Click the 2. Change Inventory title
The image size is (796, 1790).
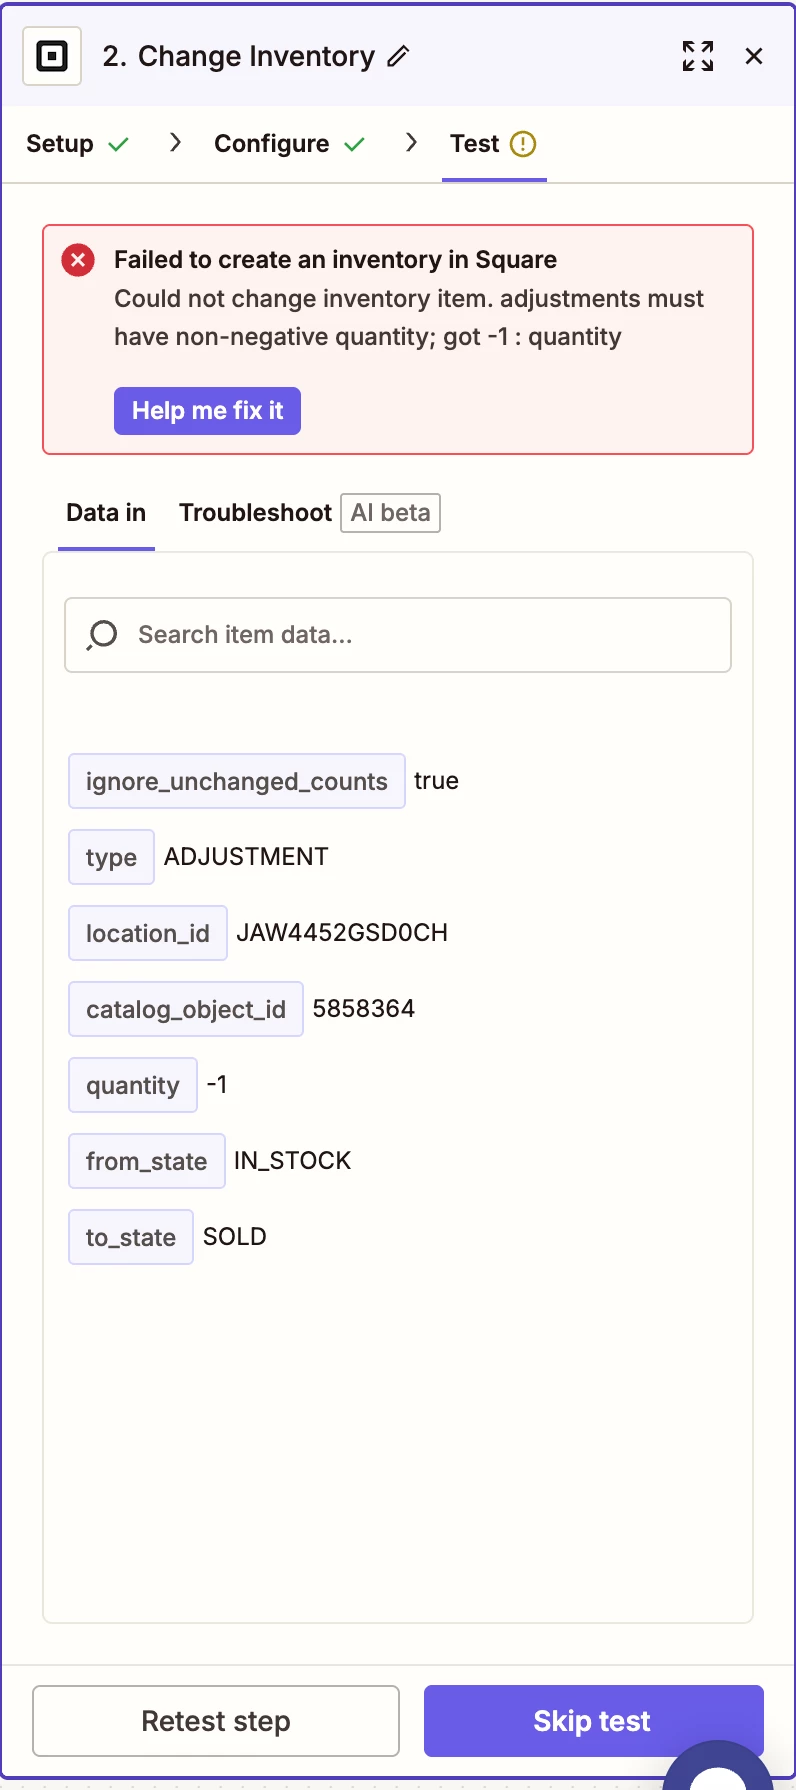pyautogui.click(x=238, y=56)
